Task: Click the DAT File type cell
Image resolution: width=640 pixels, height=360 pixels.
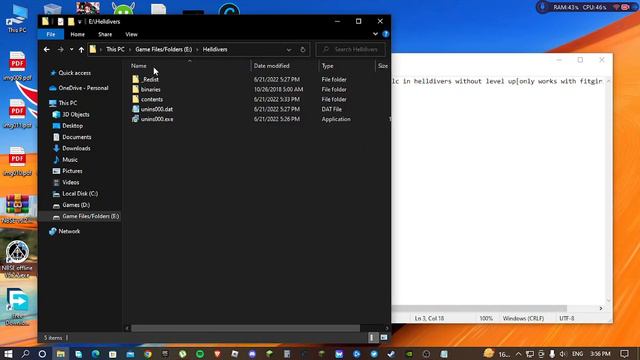Action: pyautogui.click(x=331, y=109)
